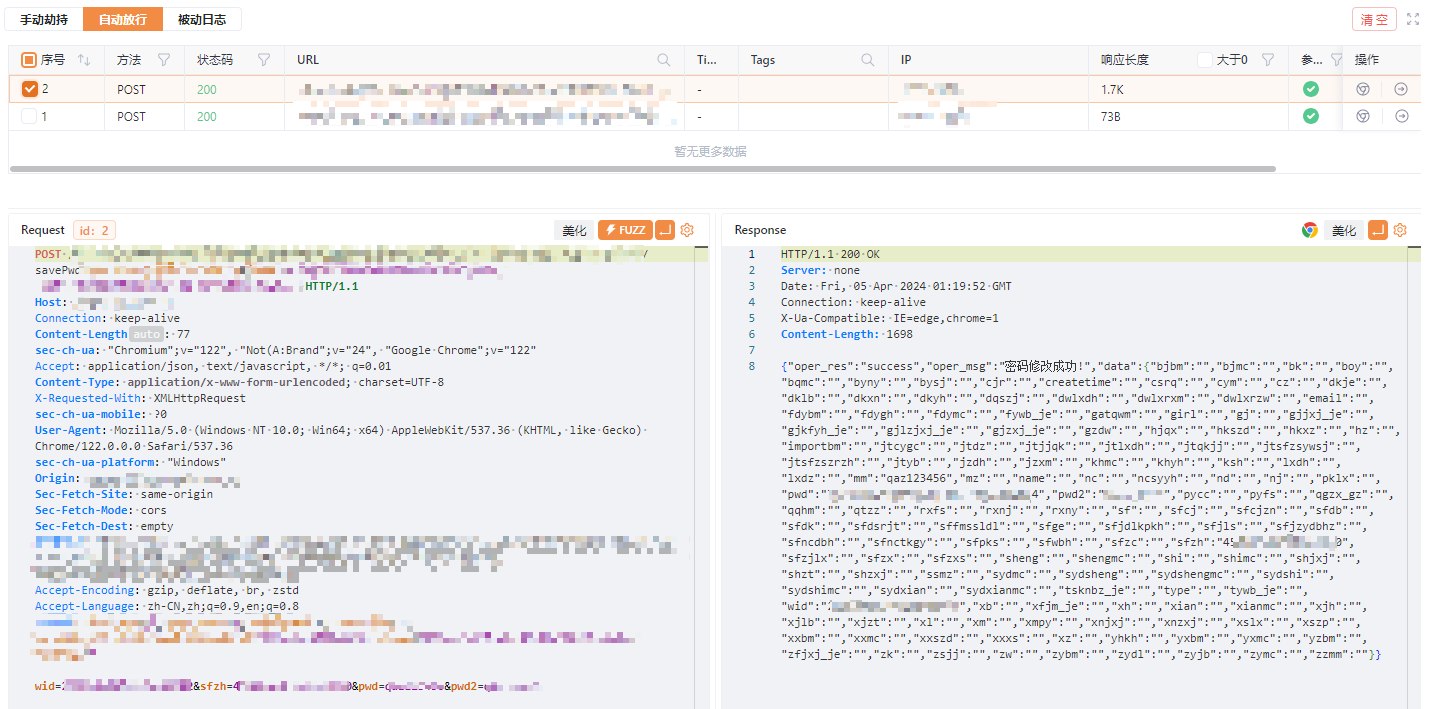Screen dimensions: 1437x709
Task: Open Response editor settings gear
Action: 1400,230
